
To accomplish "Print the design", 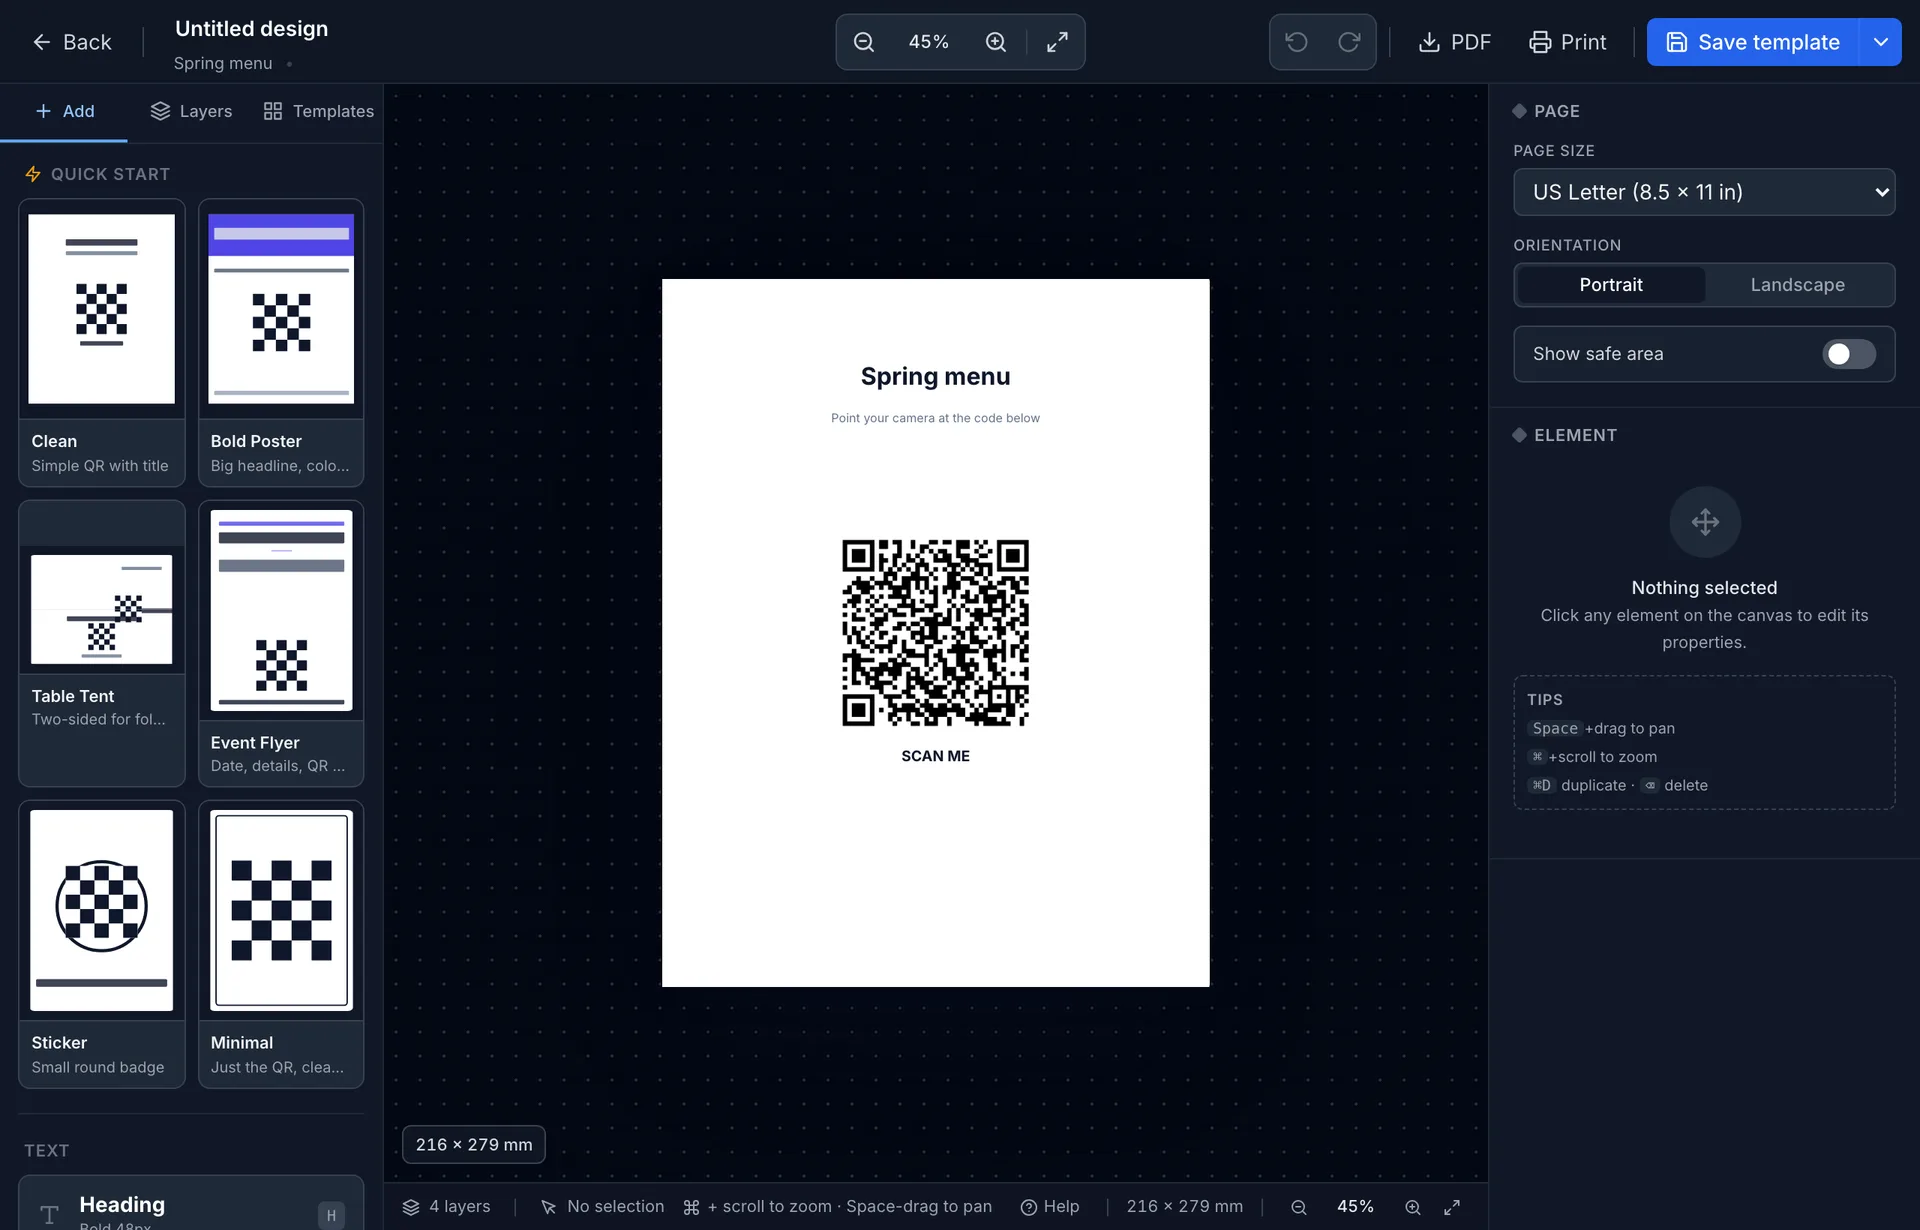I will click(1567, 42).
